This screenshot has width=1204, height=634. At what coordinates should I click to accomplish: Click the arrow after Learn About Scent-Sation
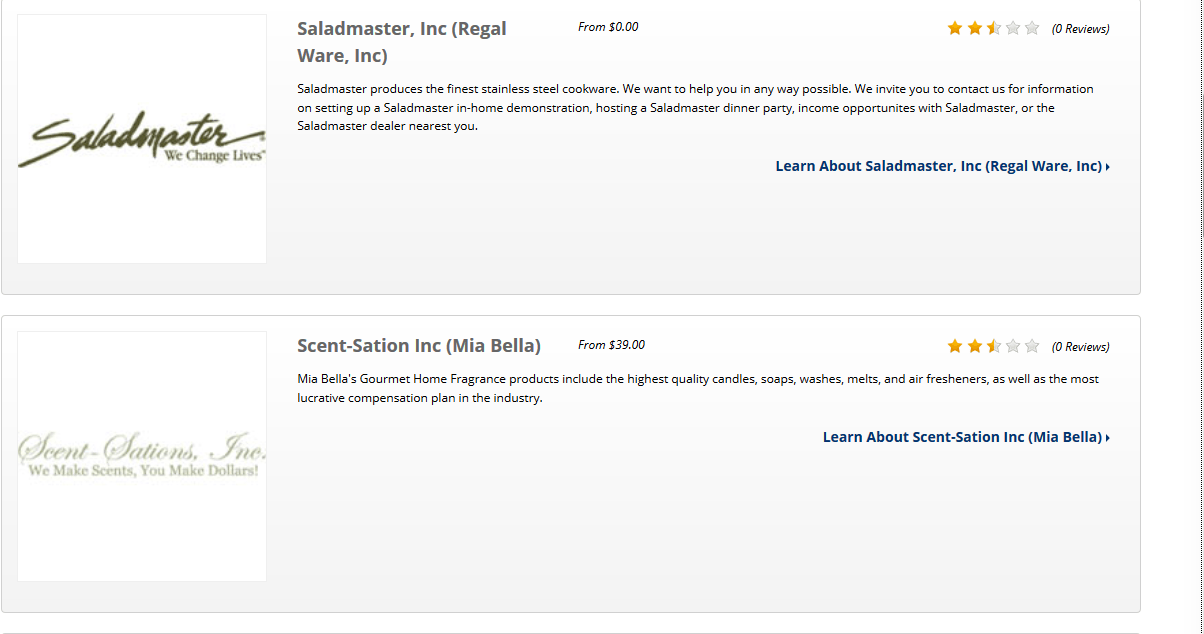pyautogui.click(x=1108, y=438)
